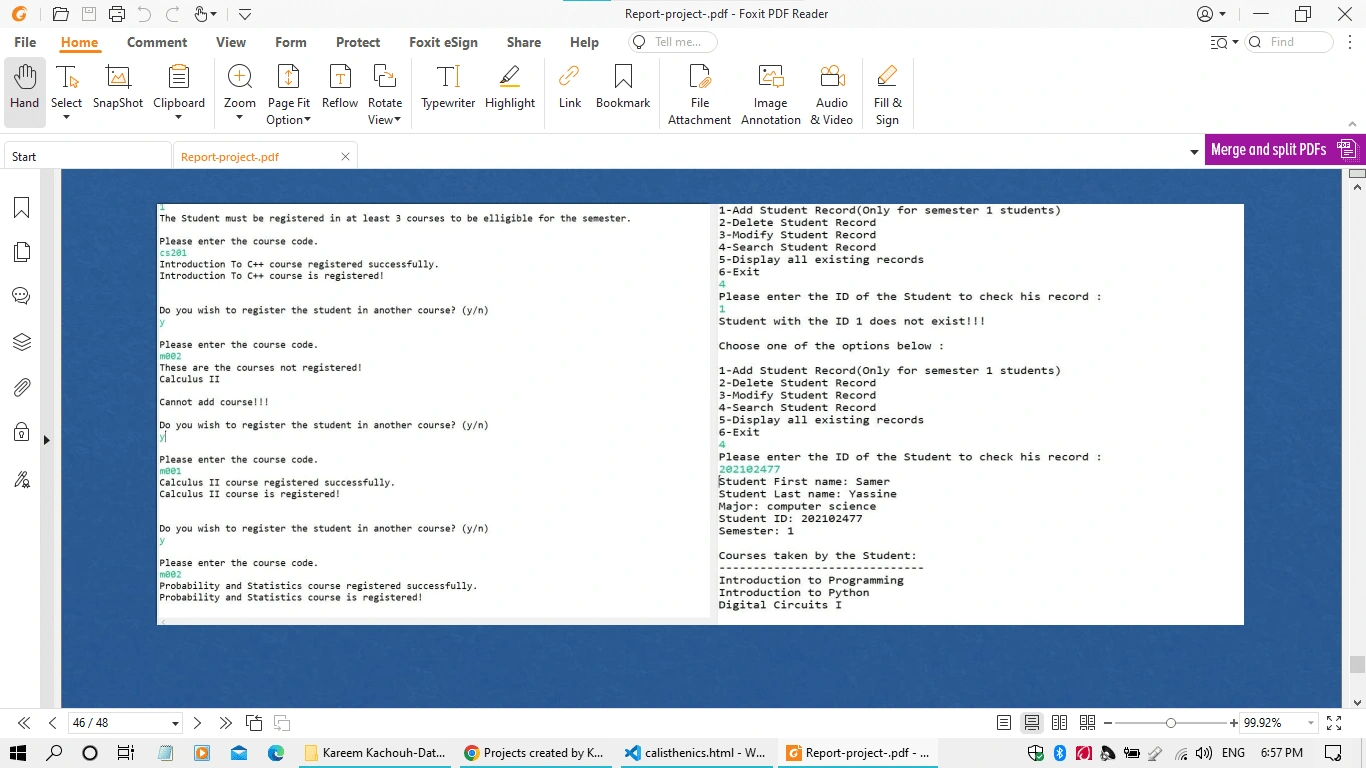Switch to single page view
1366x768 pixels.
pyautogui.click(x=1004, y=723)
